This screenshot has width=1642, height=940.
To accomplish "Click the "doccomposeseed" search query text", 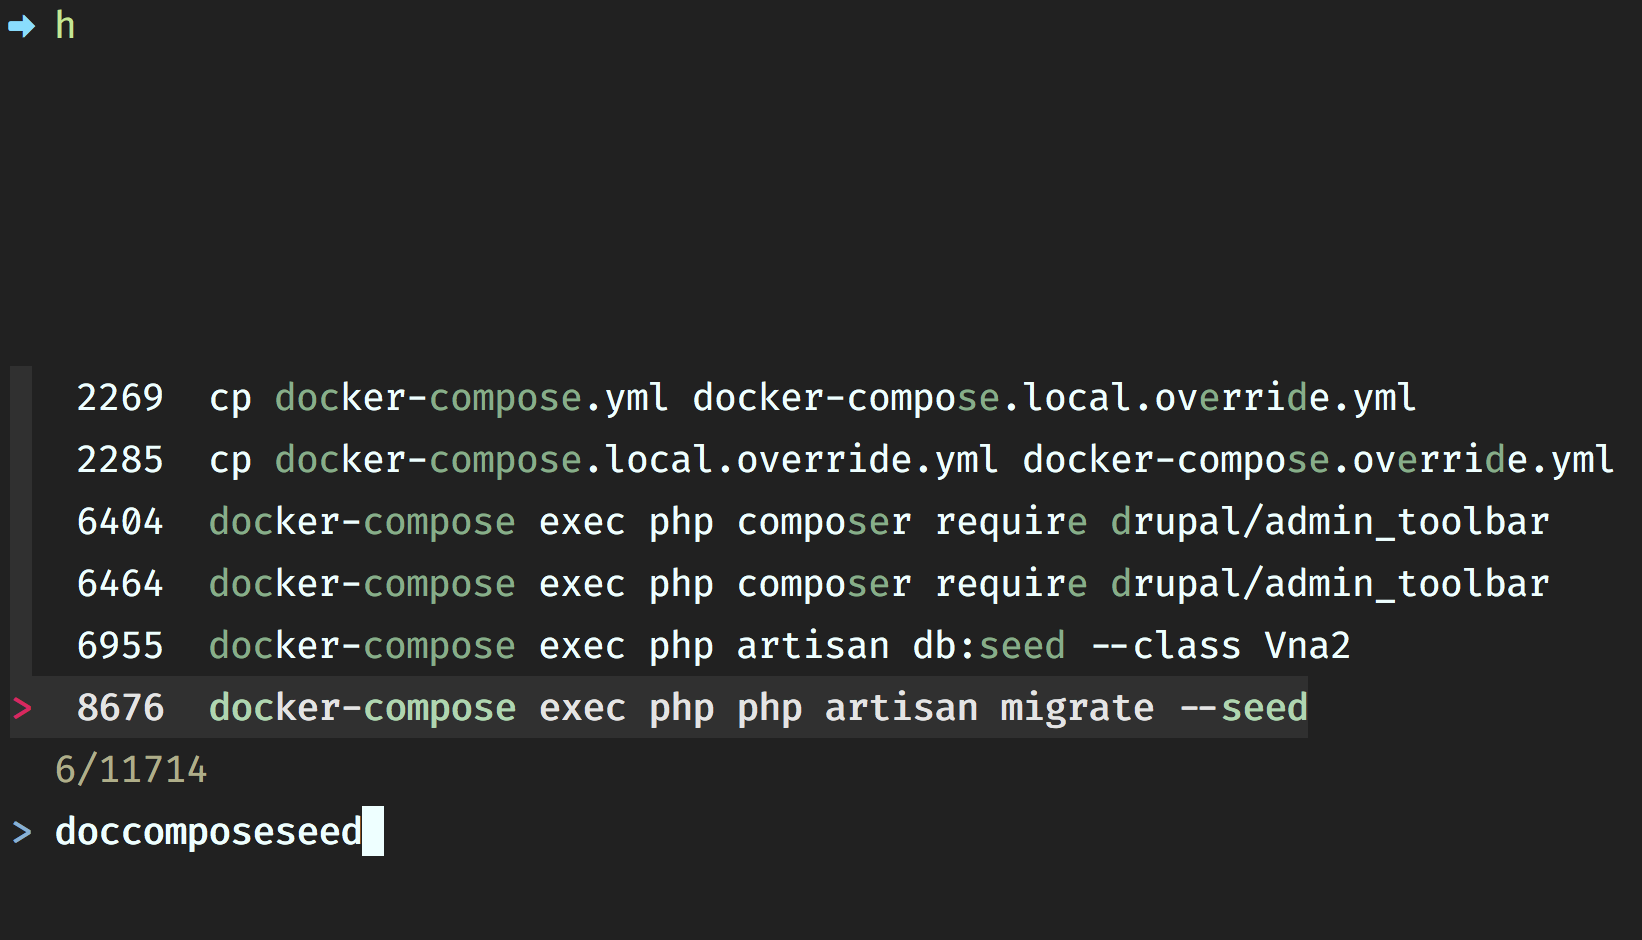I will tap(208, 832).
